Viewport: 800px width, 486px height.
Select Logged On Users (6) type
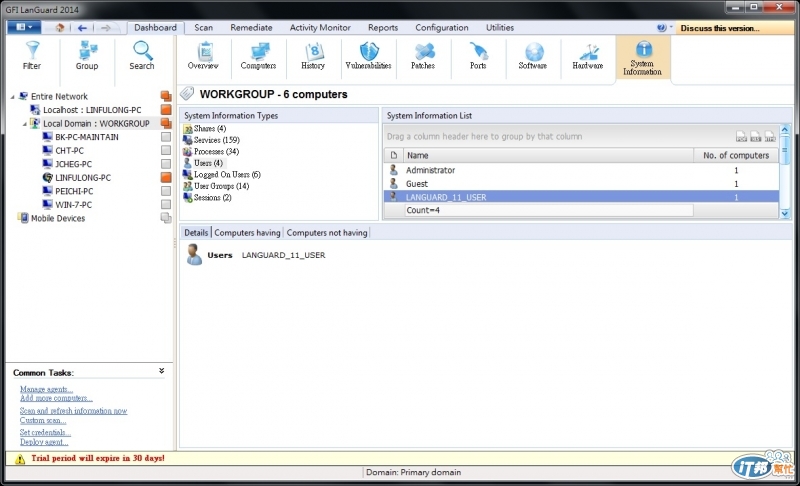227,174
